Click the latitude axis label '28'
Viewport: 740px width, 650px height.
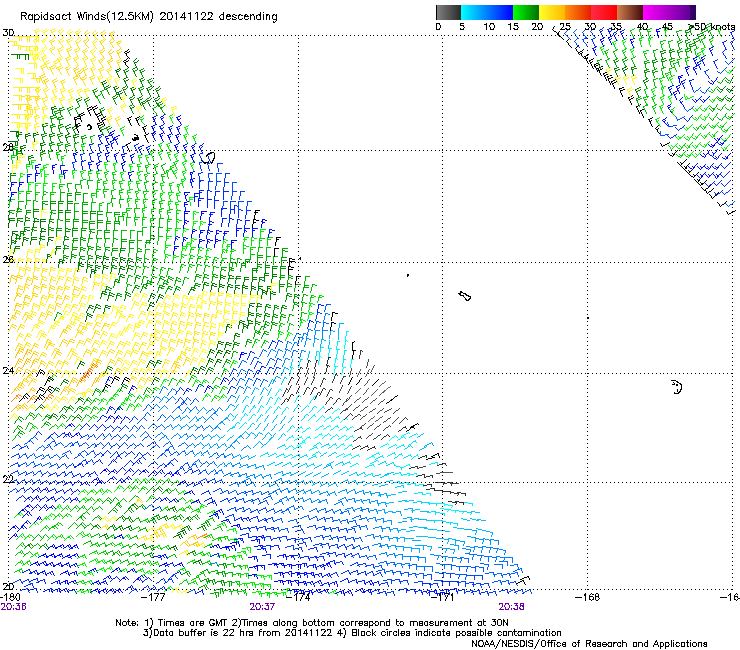click(8, 148)
